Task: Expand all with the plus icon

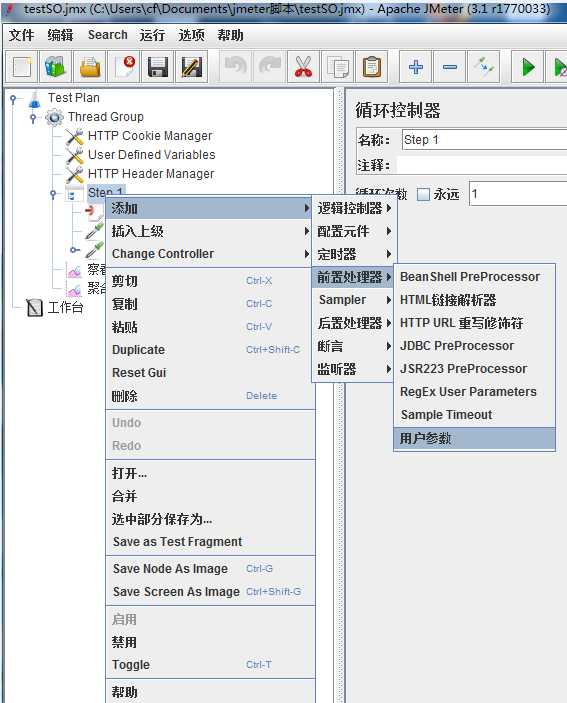Action: pyautogui.click(x=416, y=67)
